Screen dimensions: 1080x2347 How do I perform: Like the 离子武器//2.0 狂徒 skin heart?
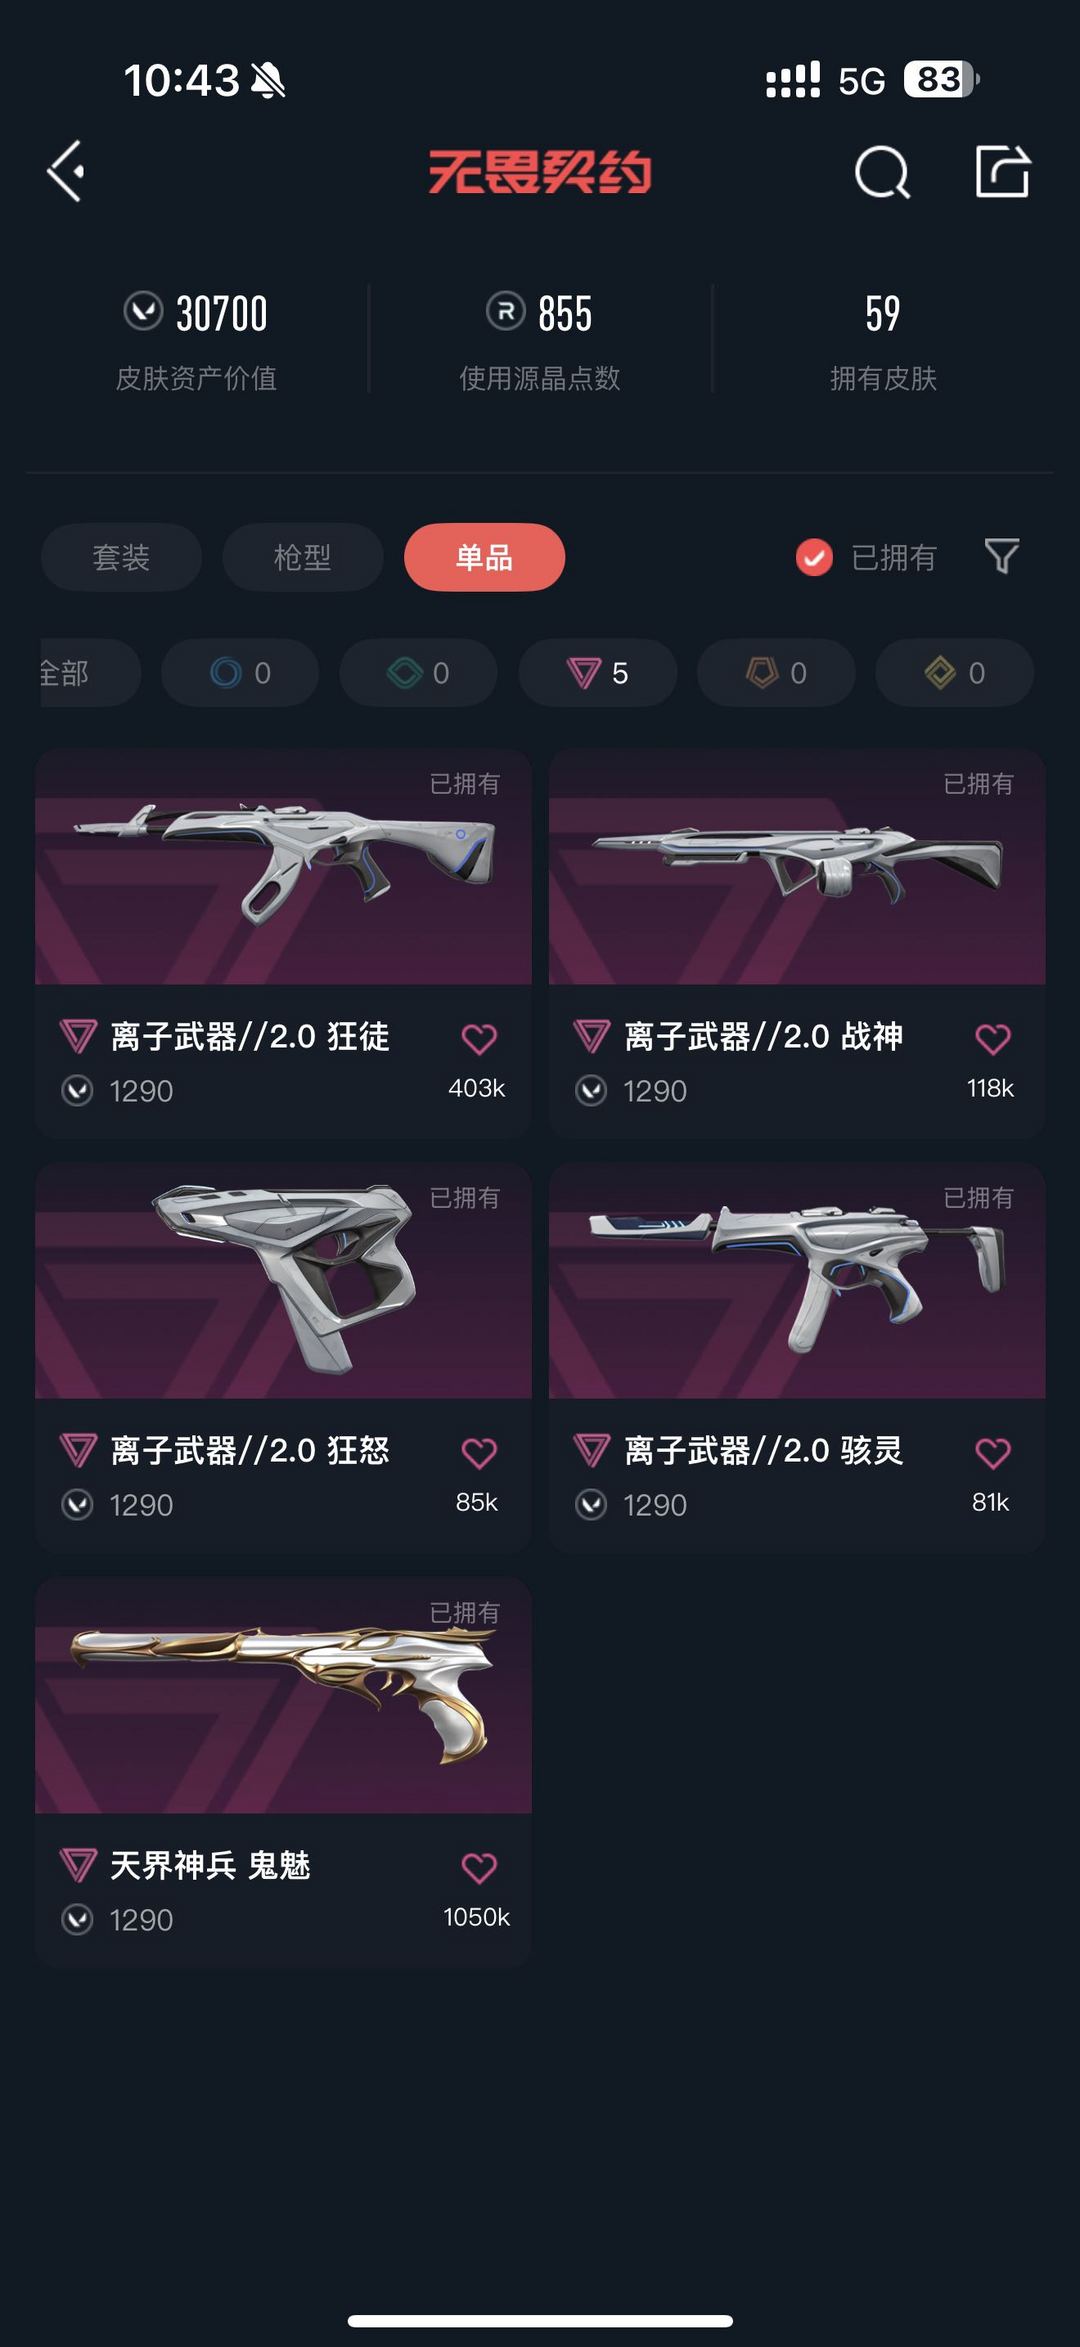[x=479, y=1039]
